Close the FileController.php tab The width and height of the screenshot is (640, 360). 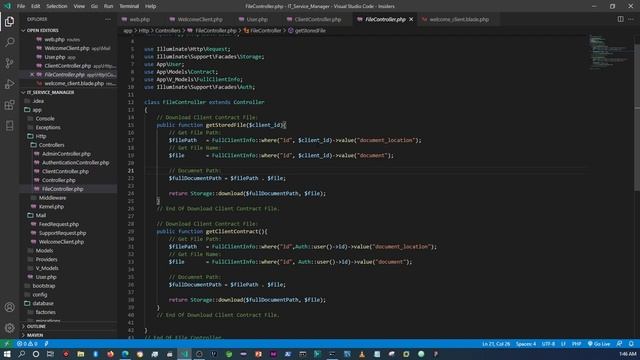pyautogui.click(x=411, y=19)
